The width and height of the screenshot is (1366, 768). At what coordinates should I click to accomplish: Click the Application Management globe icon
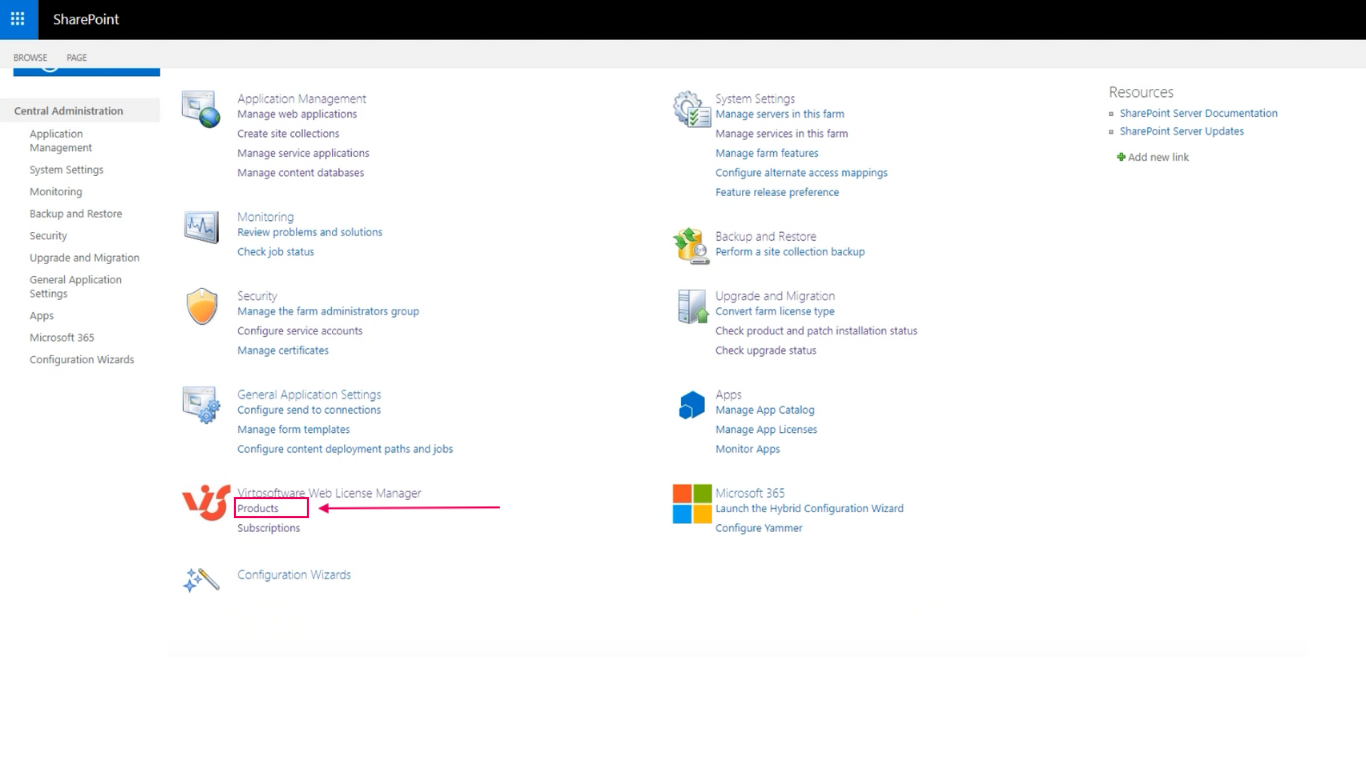(x=200, y=106)
